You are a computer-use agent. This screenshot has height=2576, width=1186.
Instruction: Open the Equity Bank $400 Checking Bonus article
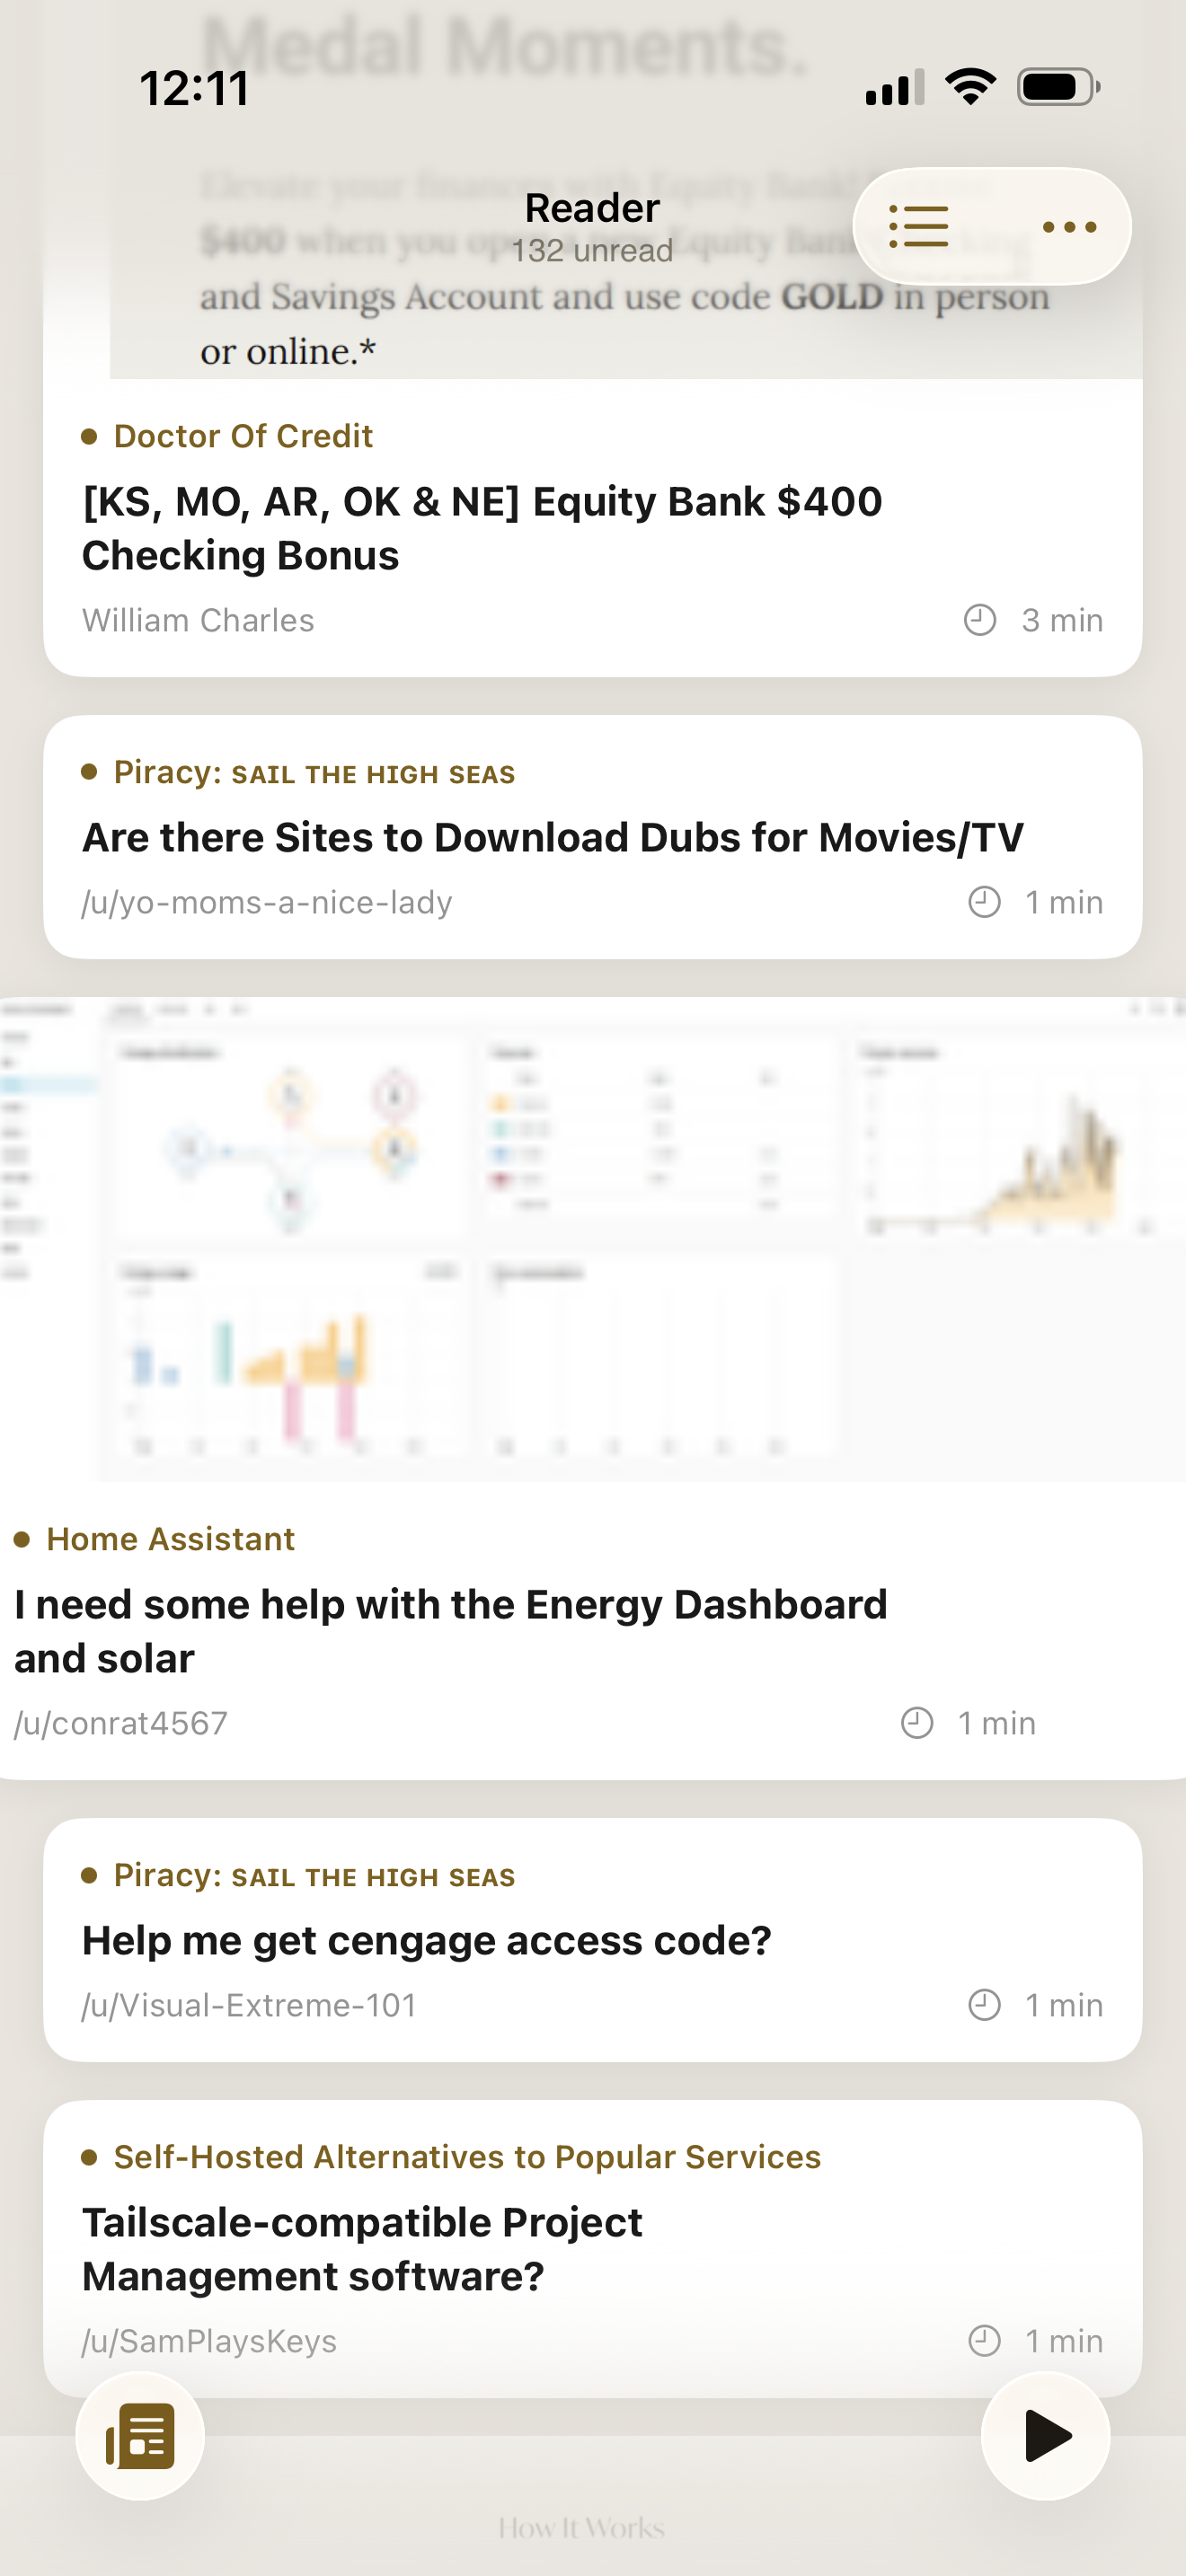[482, 528]
